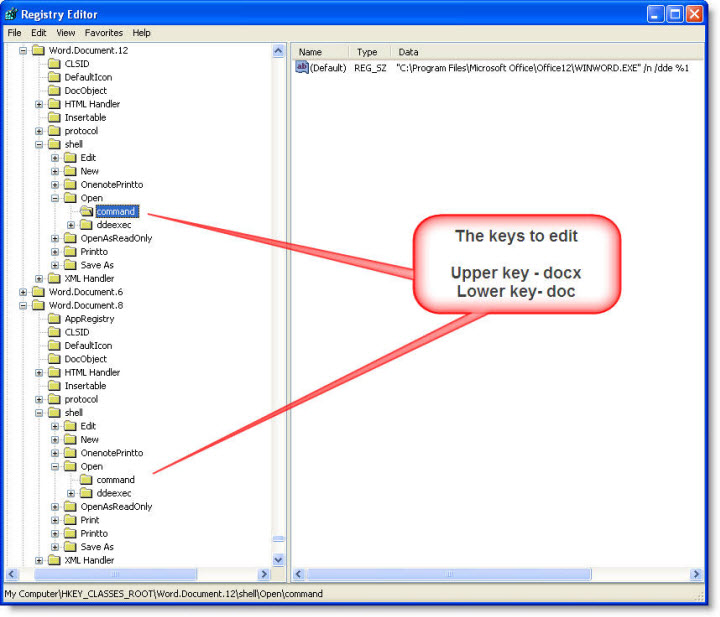Click the selected command open-folder icon

click(x=86, y=211)
